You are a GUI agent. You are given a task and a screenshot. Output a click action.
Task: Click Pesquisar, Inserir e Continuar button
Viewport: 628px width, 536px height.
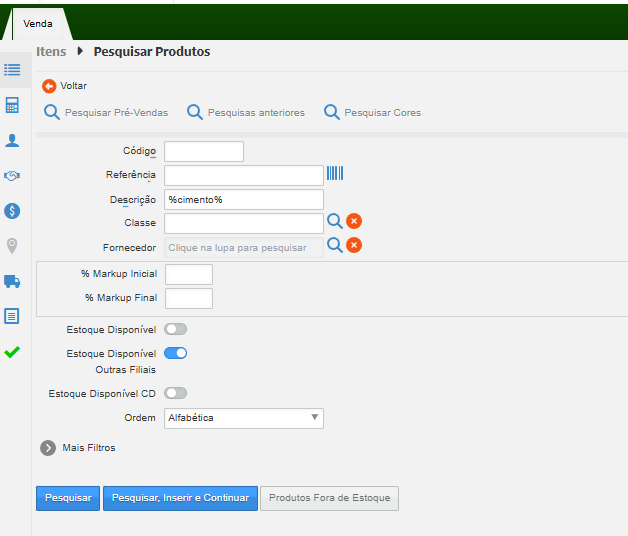click(180, 498)
